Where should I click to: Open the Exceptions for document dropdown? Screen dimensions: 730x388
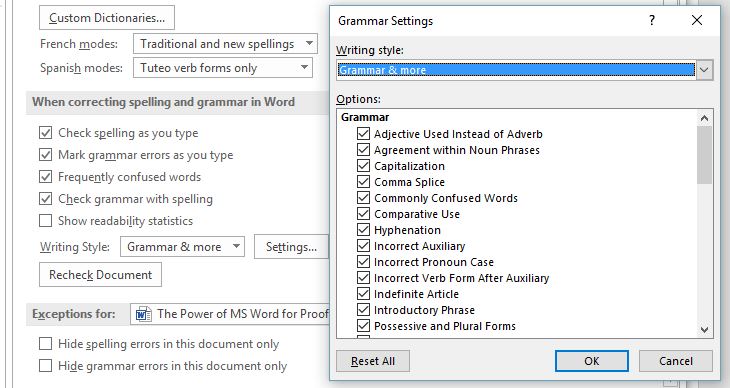[x=230, y=314]
